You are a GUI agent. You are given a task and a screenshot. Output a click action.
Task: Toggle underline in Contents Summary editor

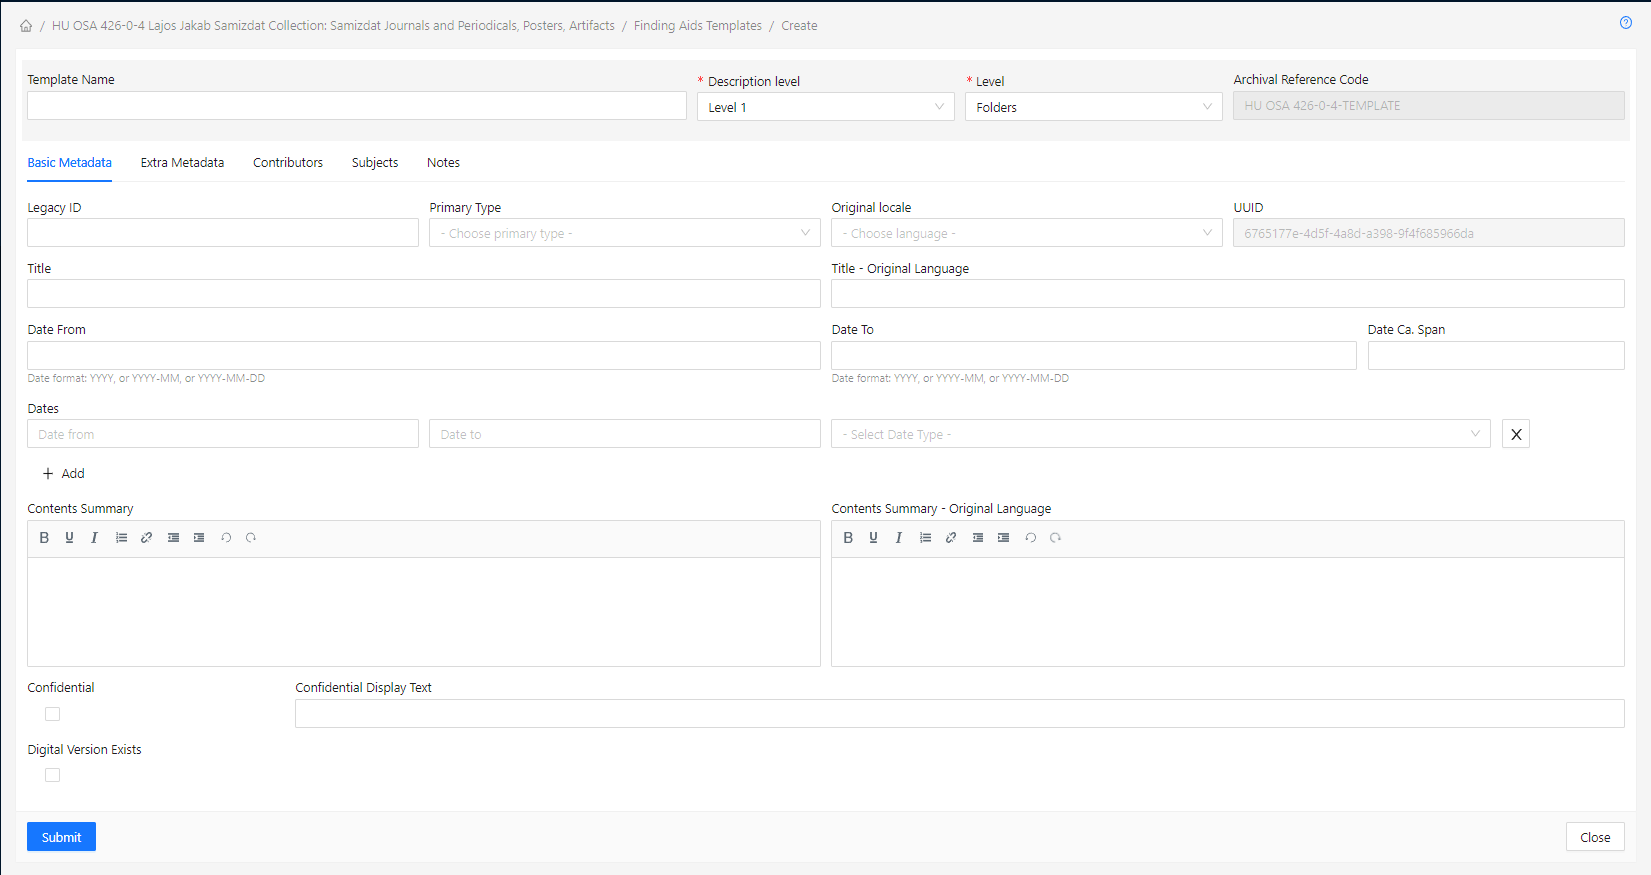69,538
